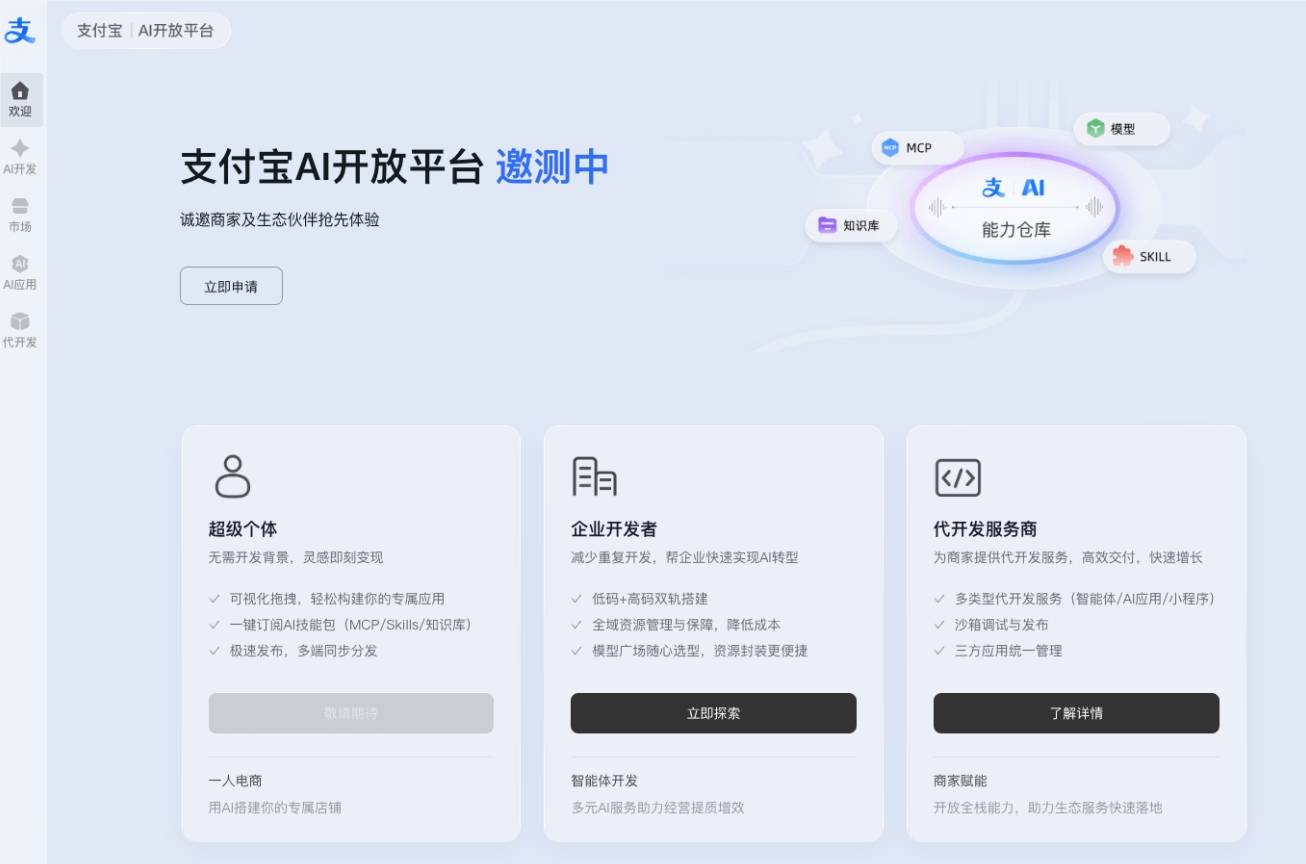Open the 一人电商 link
Screen dimensions: 1306x864
[x=235, y=780]
